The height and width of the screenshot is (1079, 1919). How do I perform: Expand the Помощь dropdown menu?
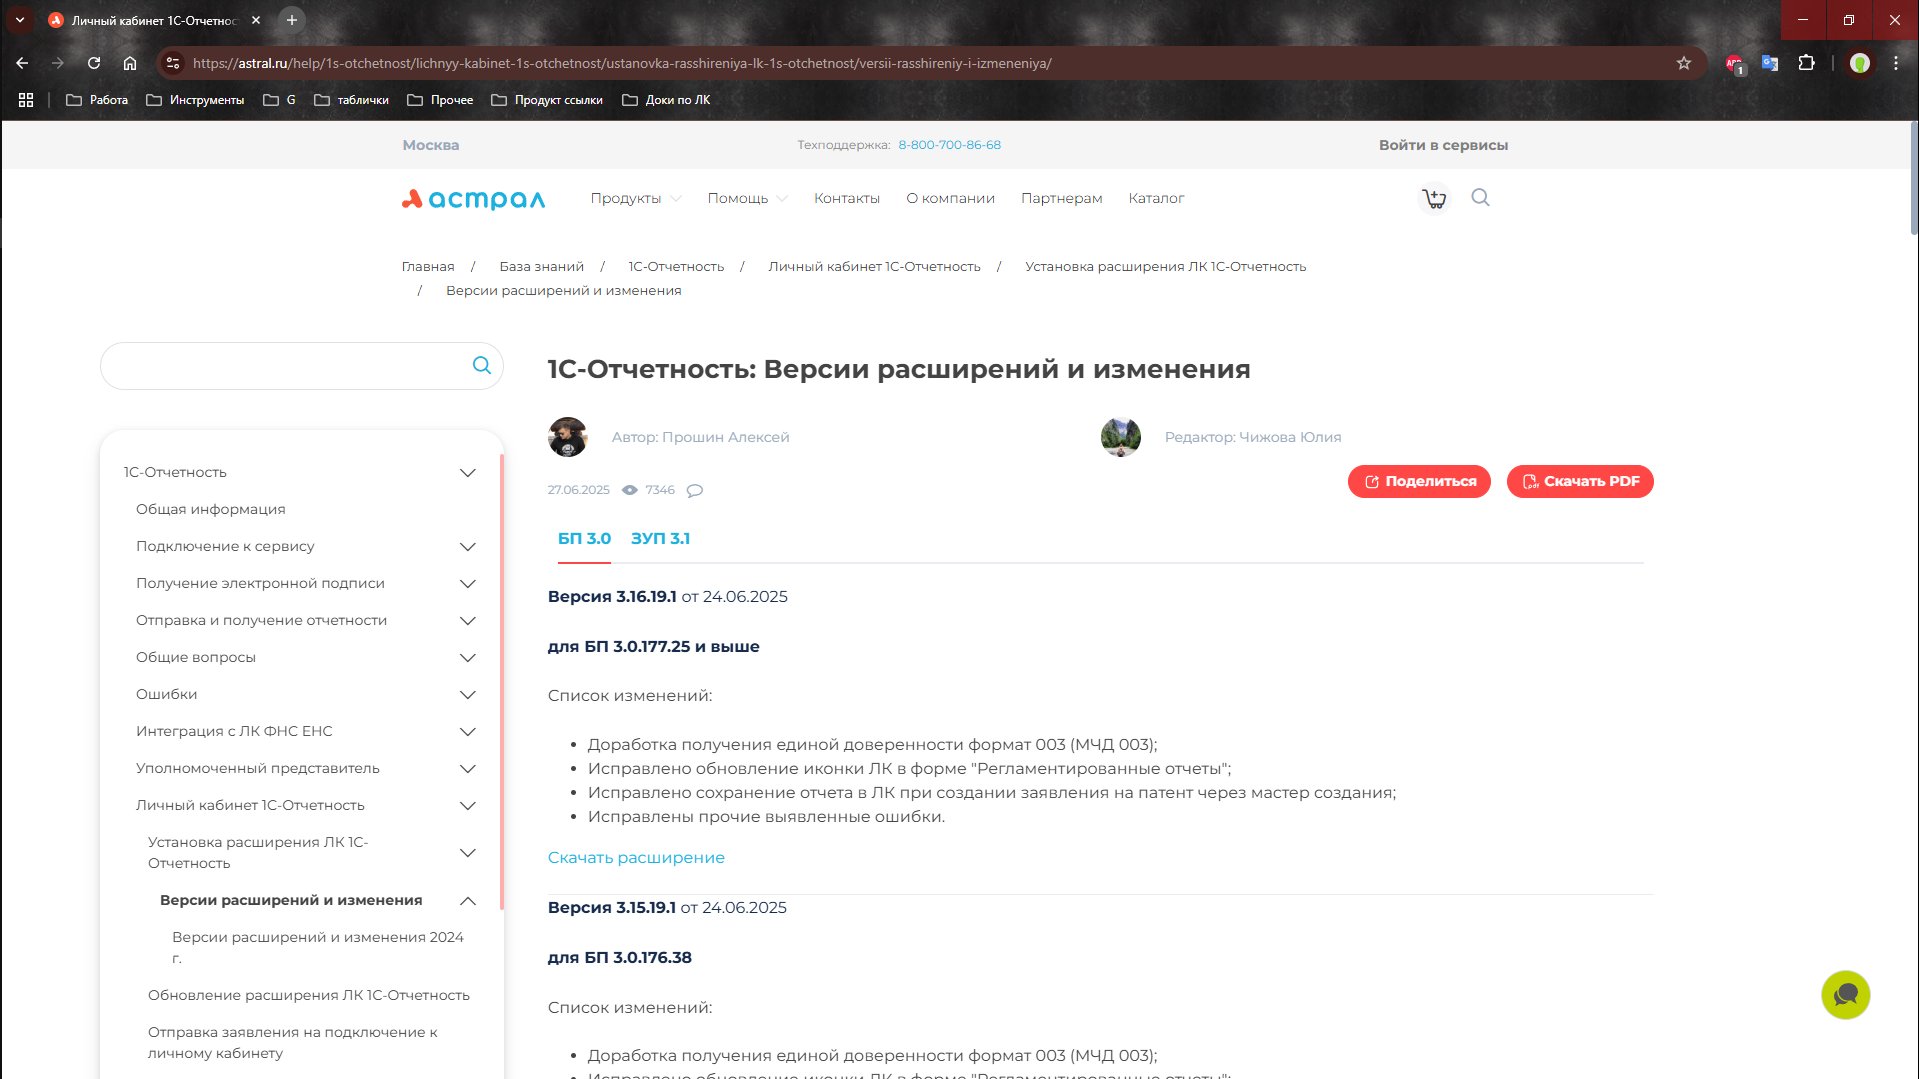747,198
